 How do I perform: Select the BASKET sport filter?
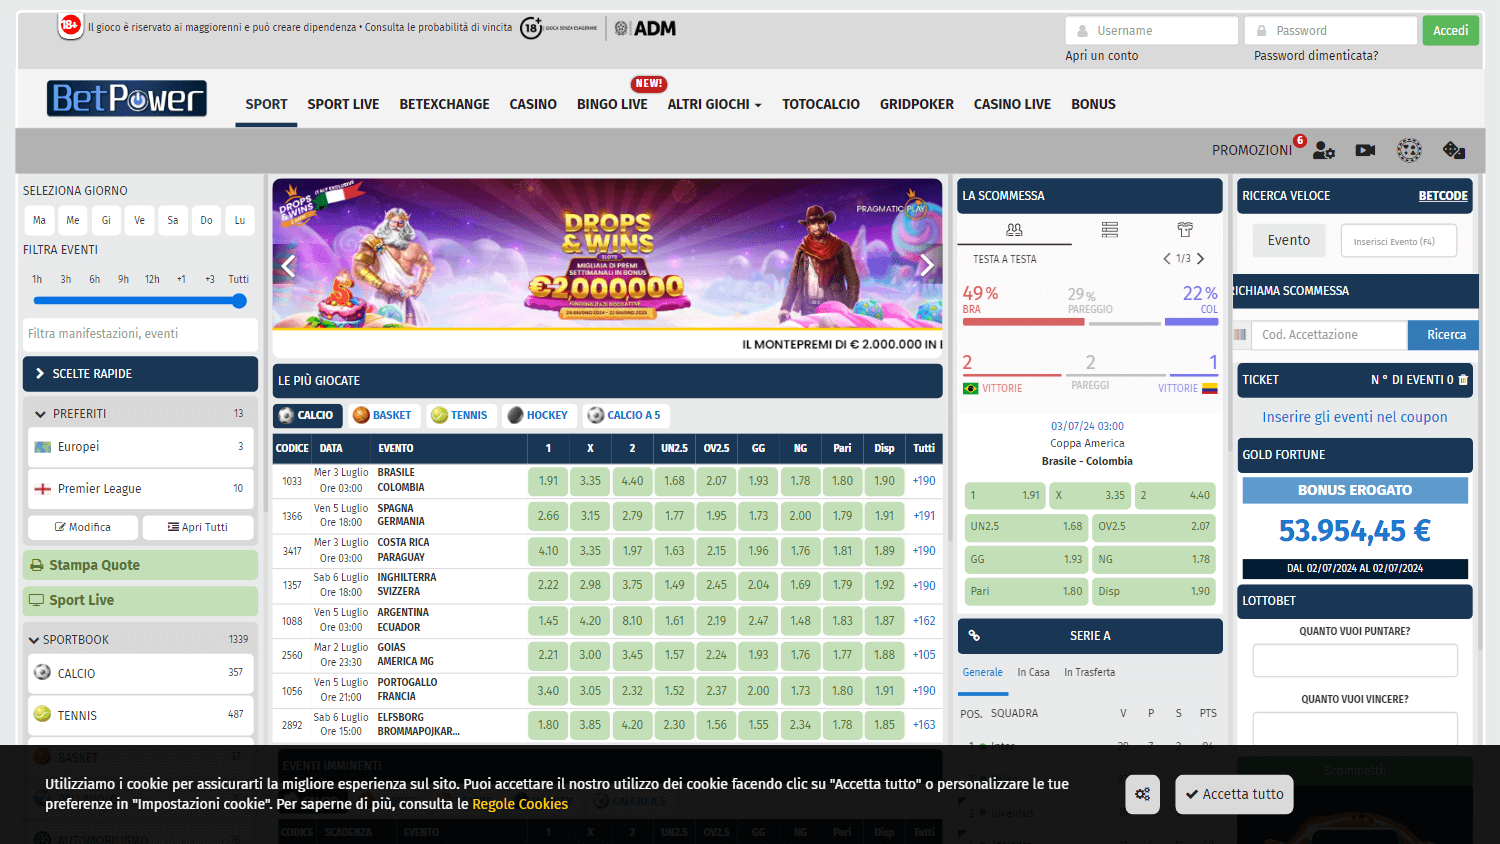pyautogui.click(x=382, y=415)
